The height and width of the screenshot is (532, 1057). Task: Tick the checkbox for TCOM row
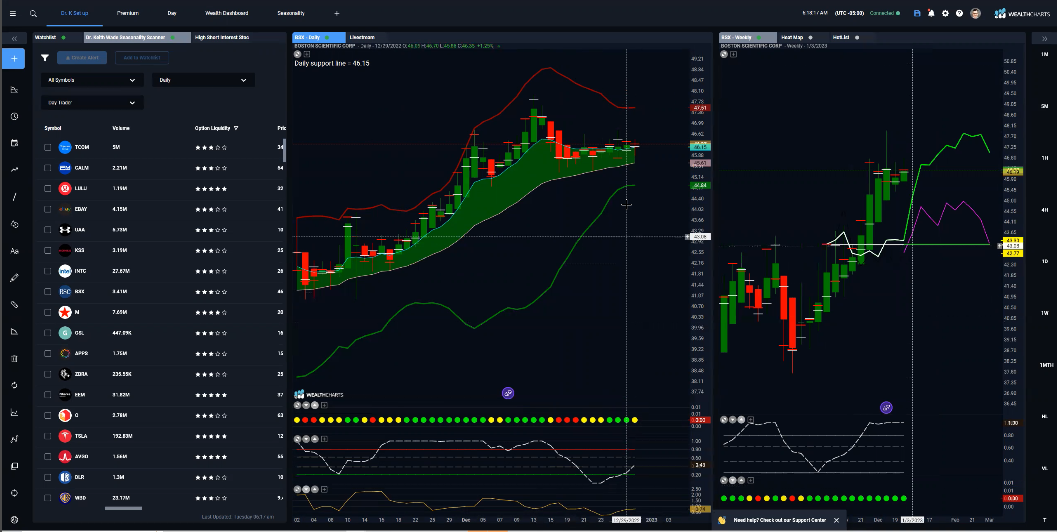[x=47, y=147]
